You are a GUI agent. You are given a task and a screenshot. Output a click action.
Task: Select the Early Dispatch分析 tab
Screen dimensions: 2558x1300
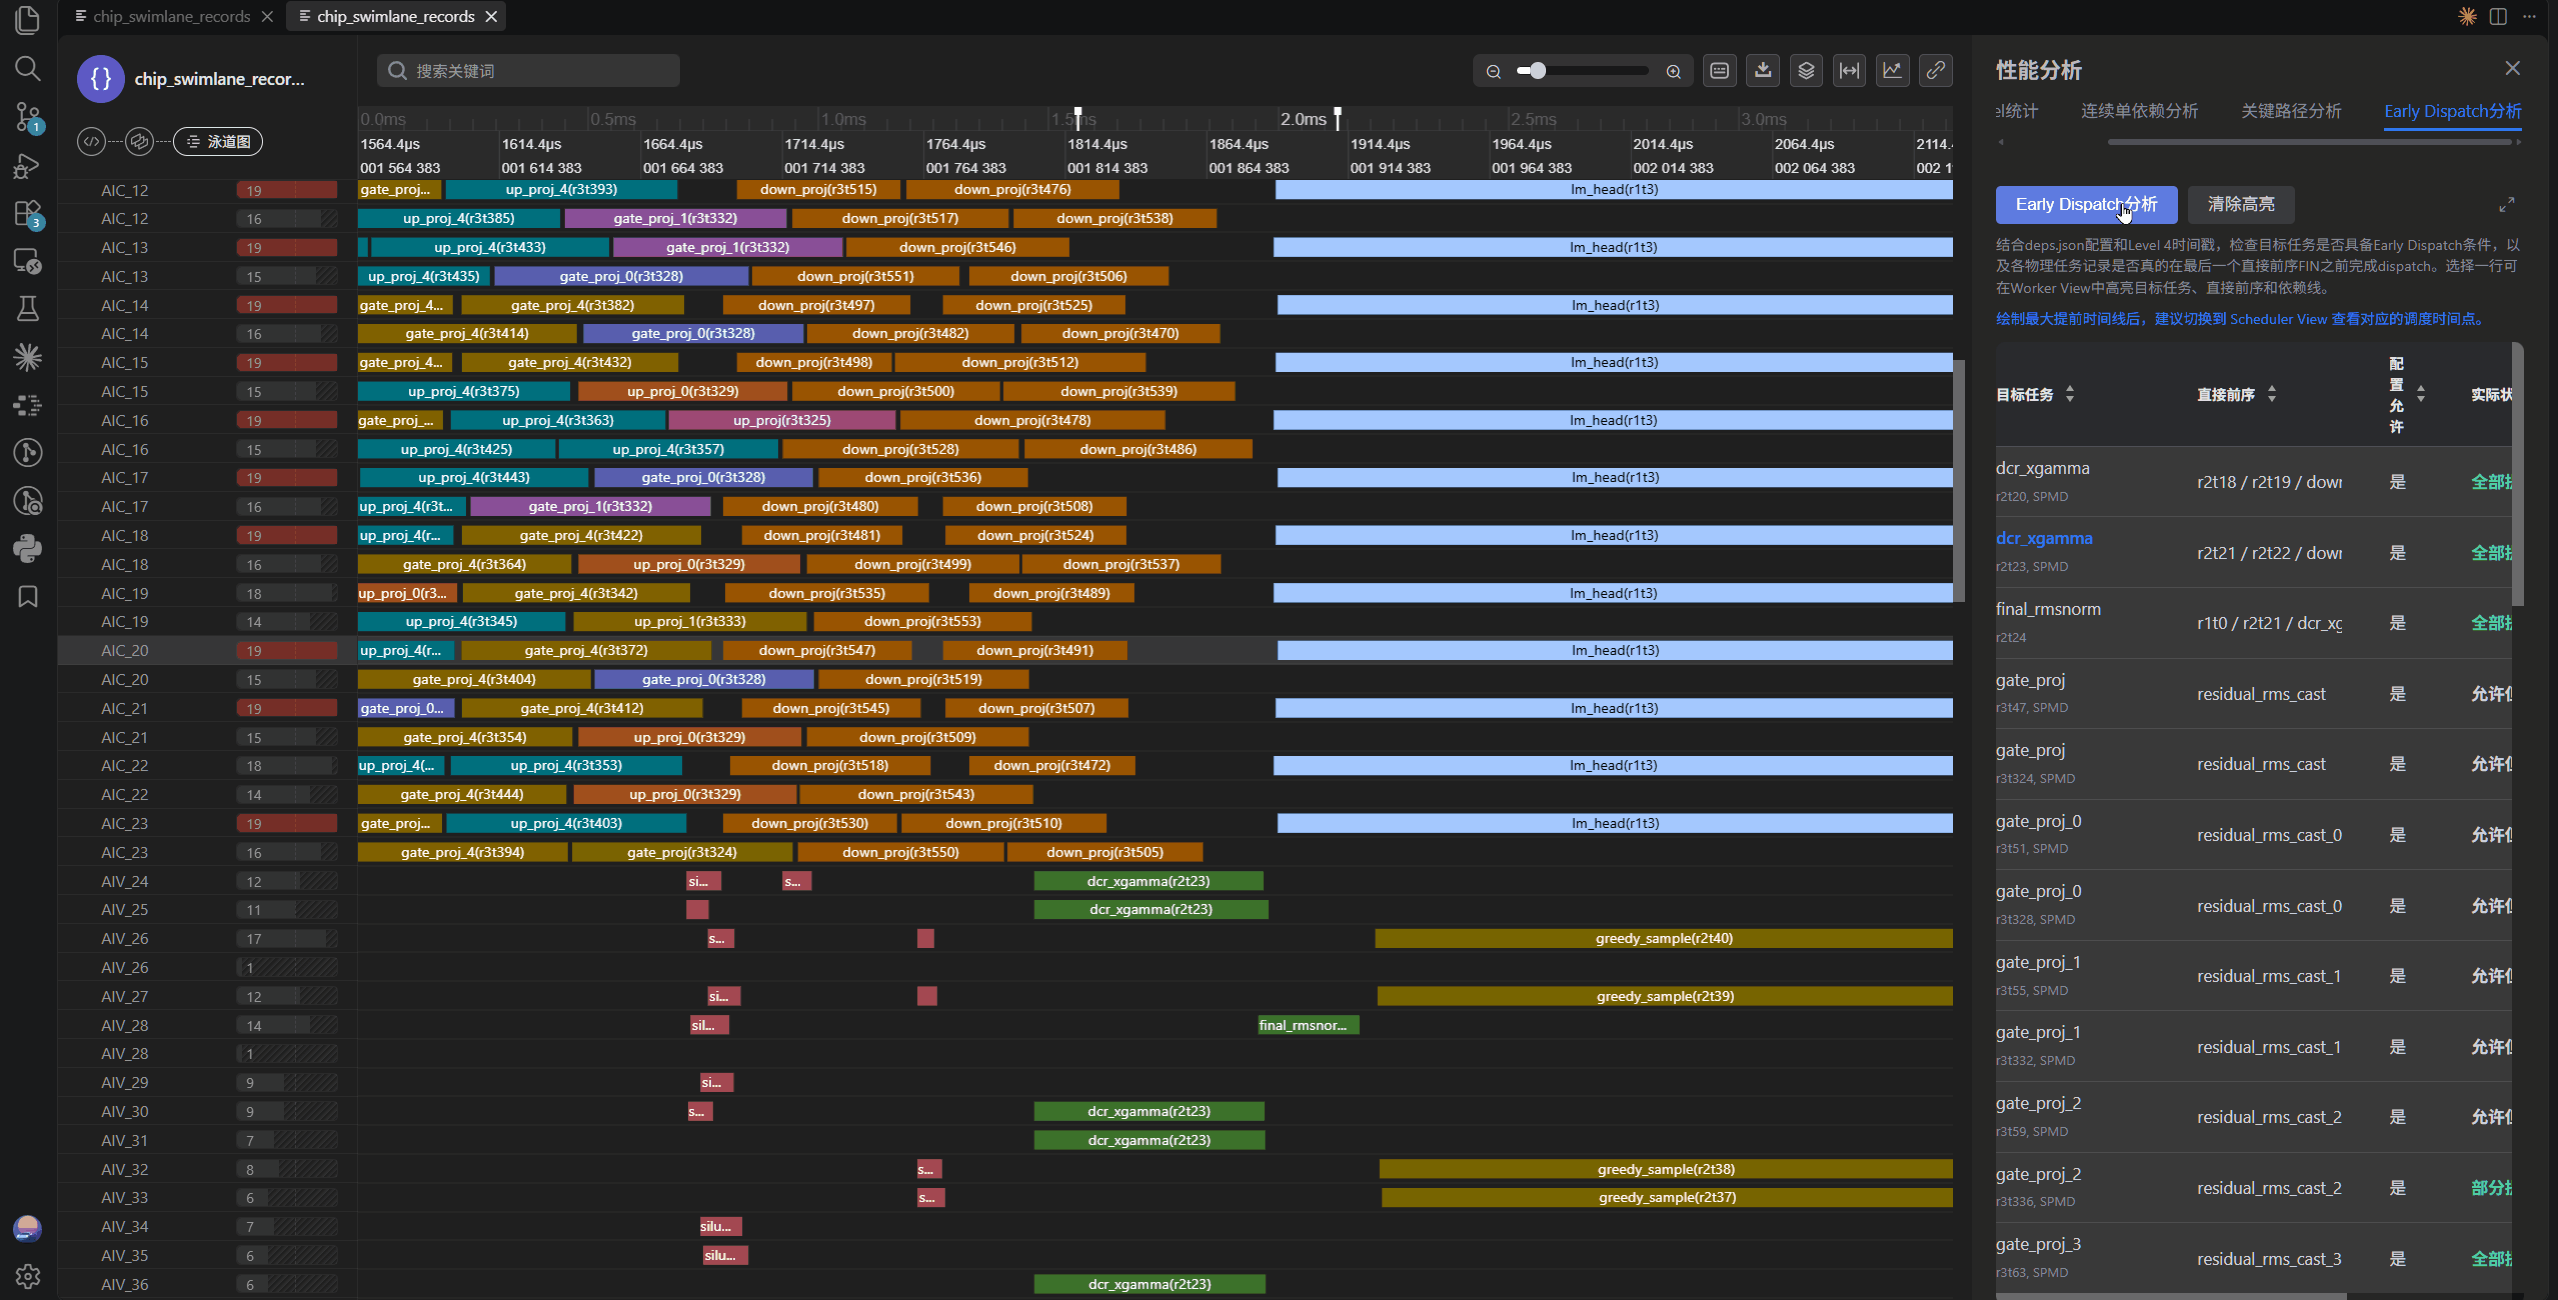click(x=2452, y=111)
